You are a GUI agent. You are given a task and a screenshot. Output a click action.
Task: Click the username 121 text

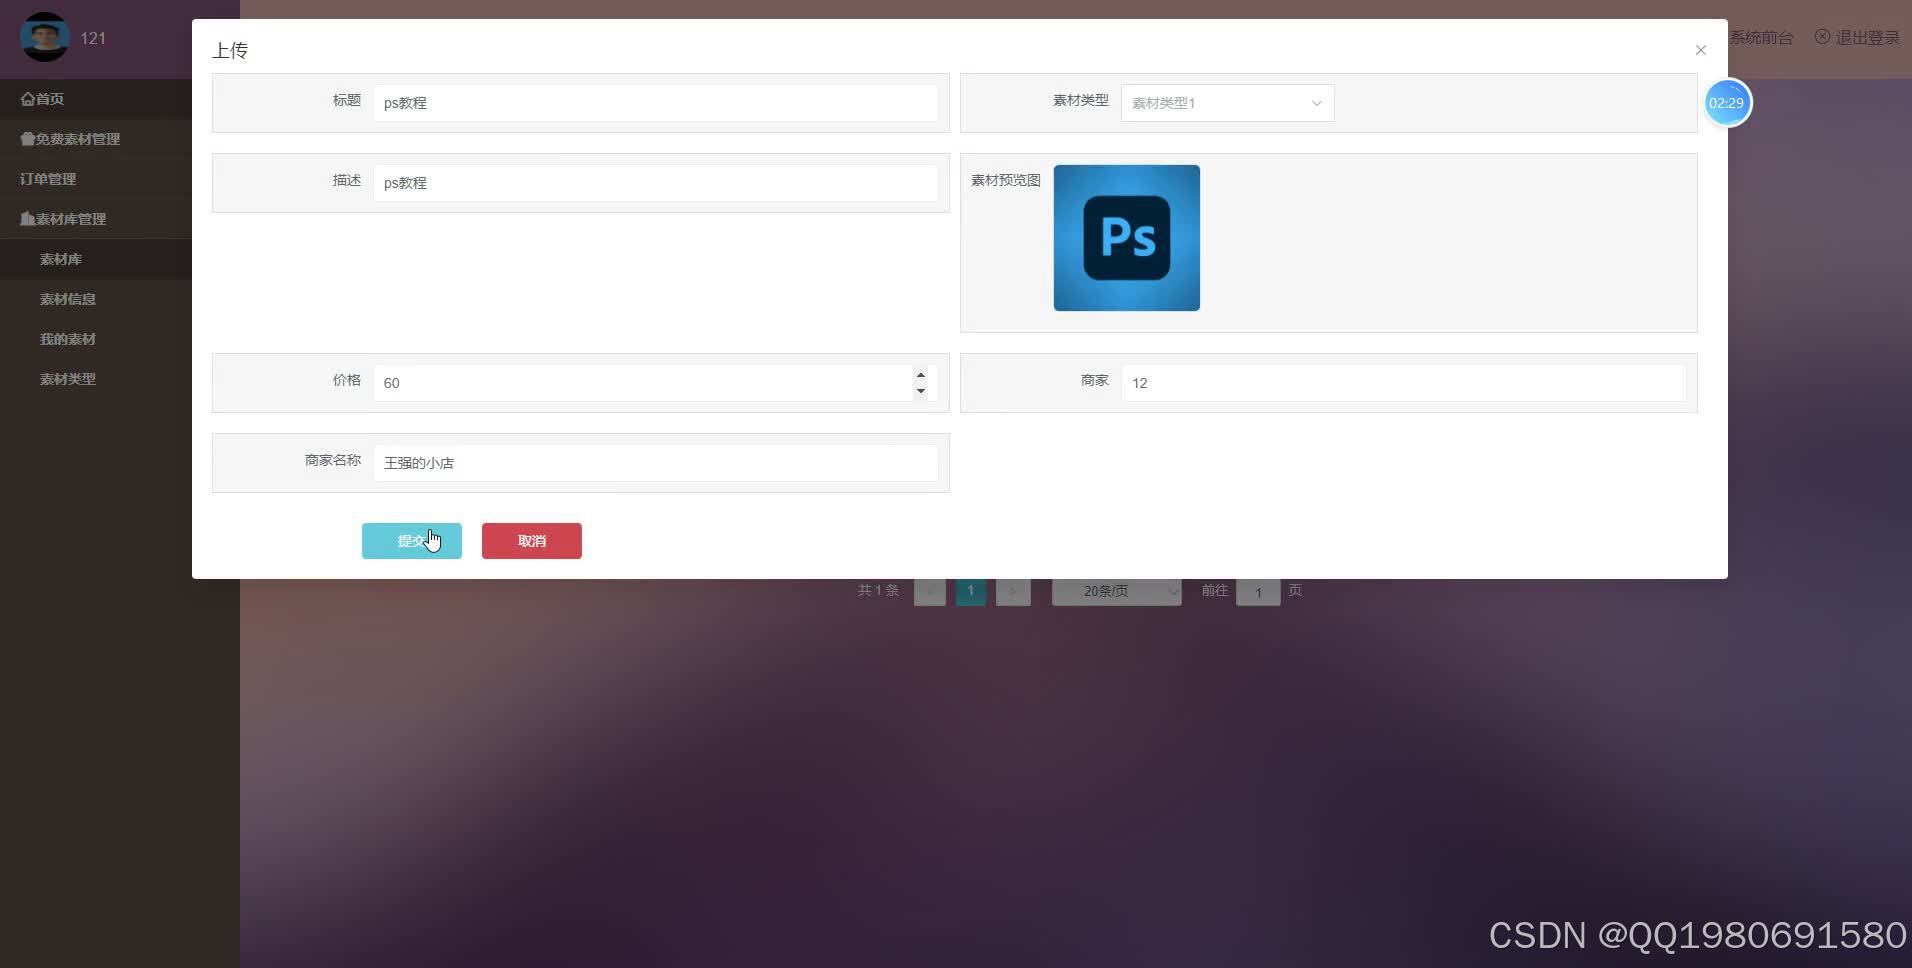pyautogui.click(x=93, y=38)
